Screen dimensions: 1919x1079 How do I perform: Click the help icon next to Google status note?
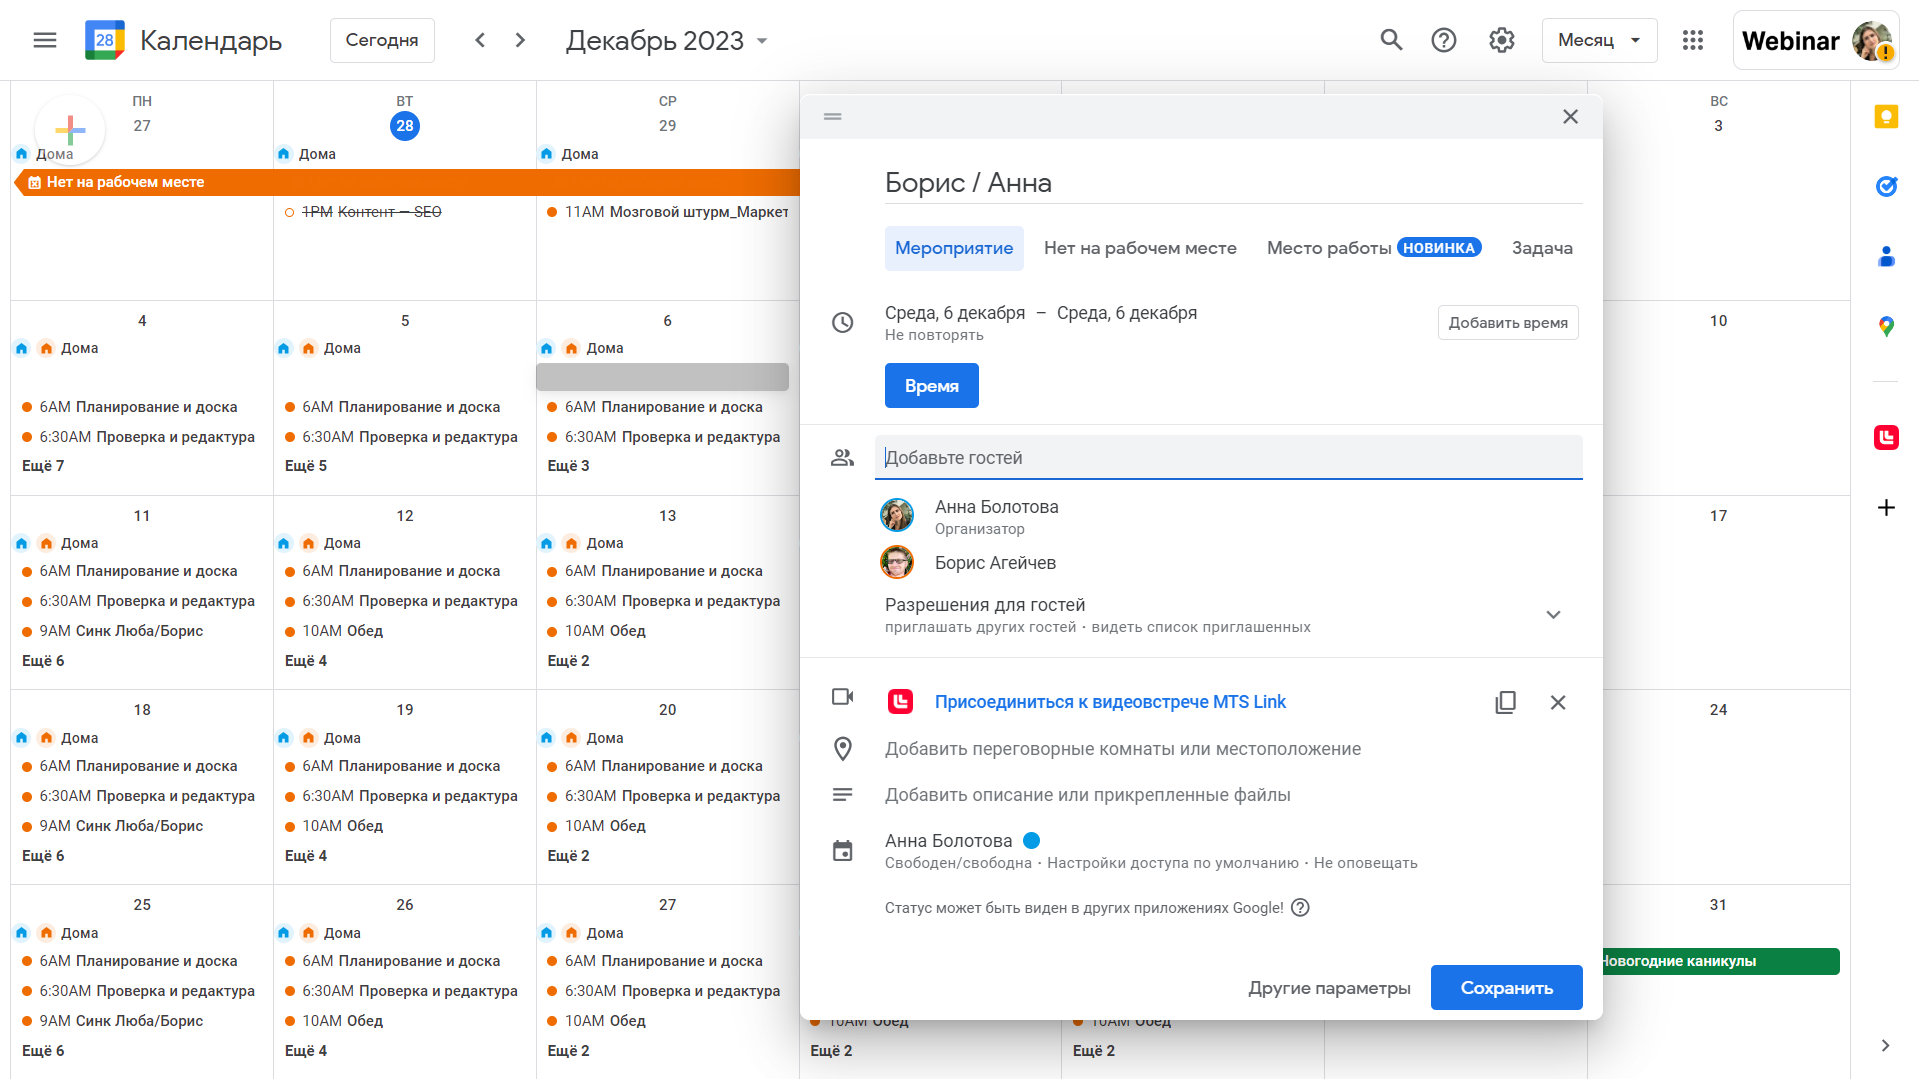click(x=1300, y=907)
